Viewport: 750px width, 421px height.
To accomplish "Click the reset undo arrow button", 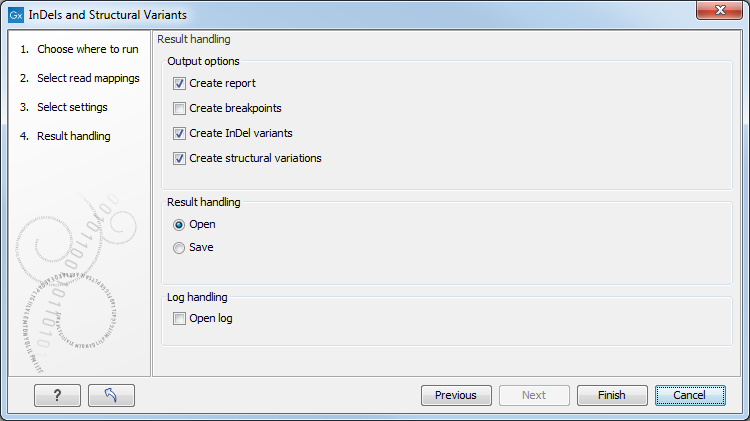I will [x=111, y=395].
